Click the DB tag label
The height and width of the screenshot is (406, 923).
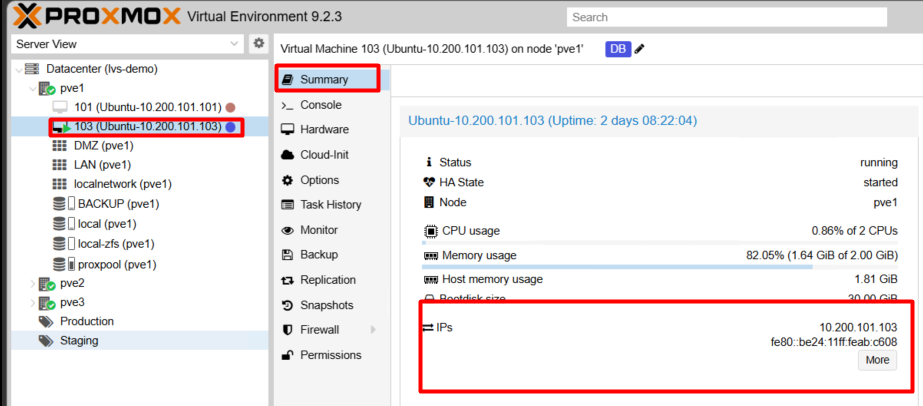pos(618,49)
